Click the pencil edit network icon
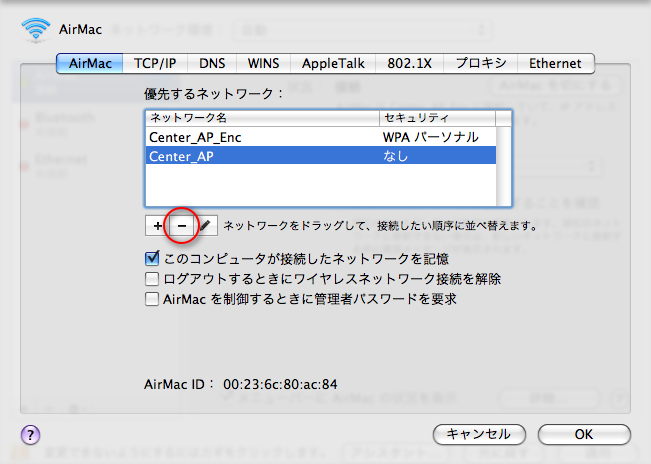Image resolution: width=651 pixels, height=464 pixels. point(206,226)
